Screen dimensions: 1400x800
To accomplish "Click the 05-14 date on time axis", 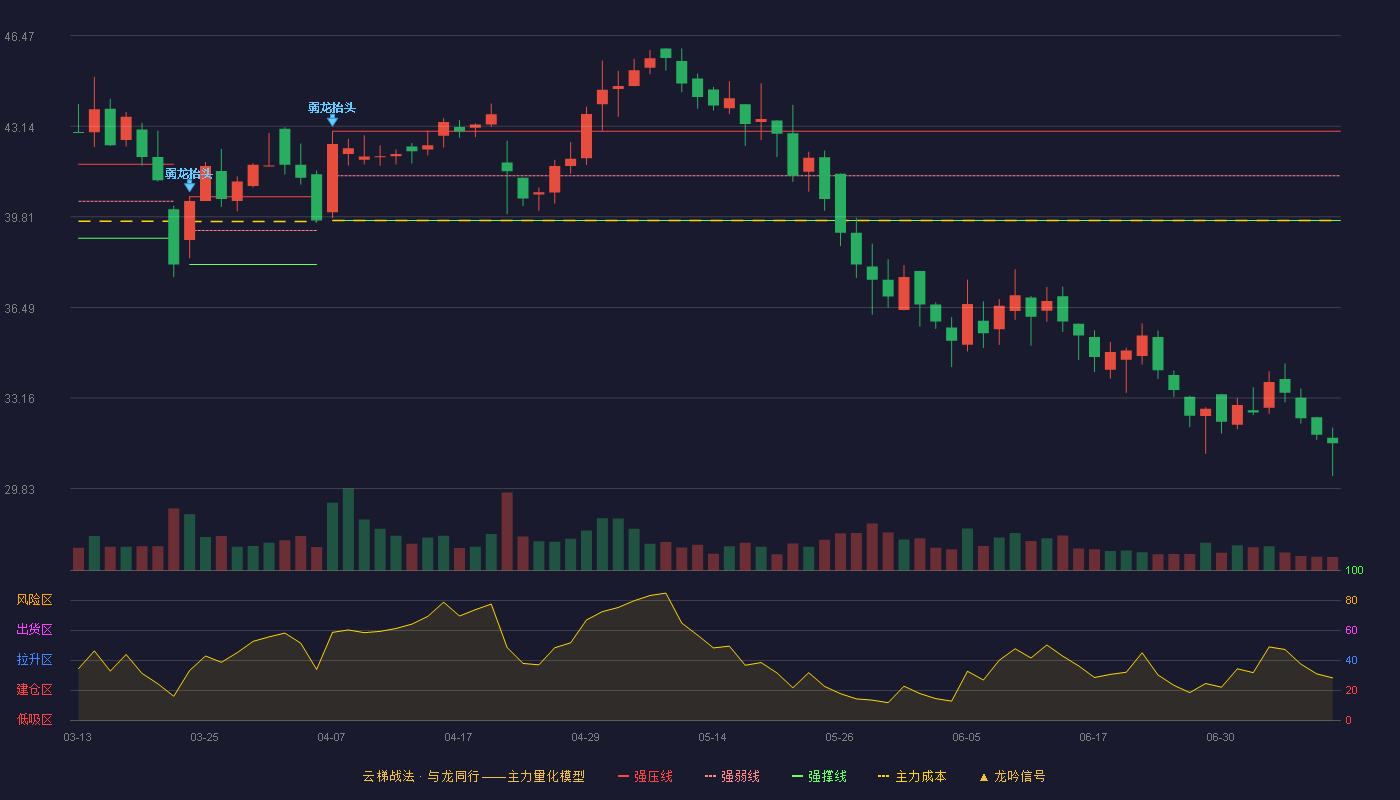I will 712,738.
